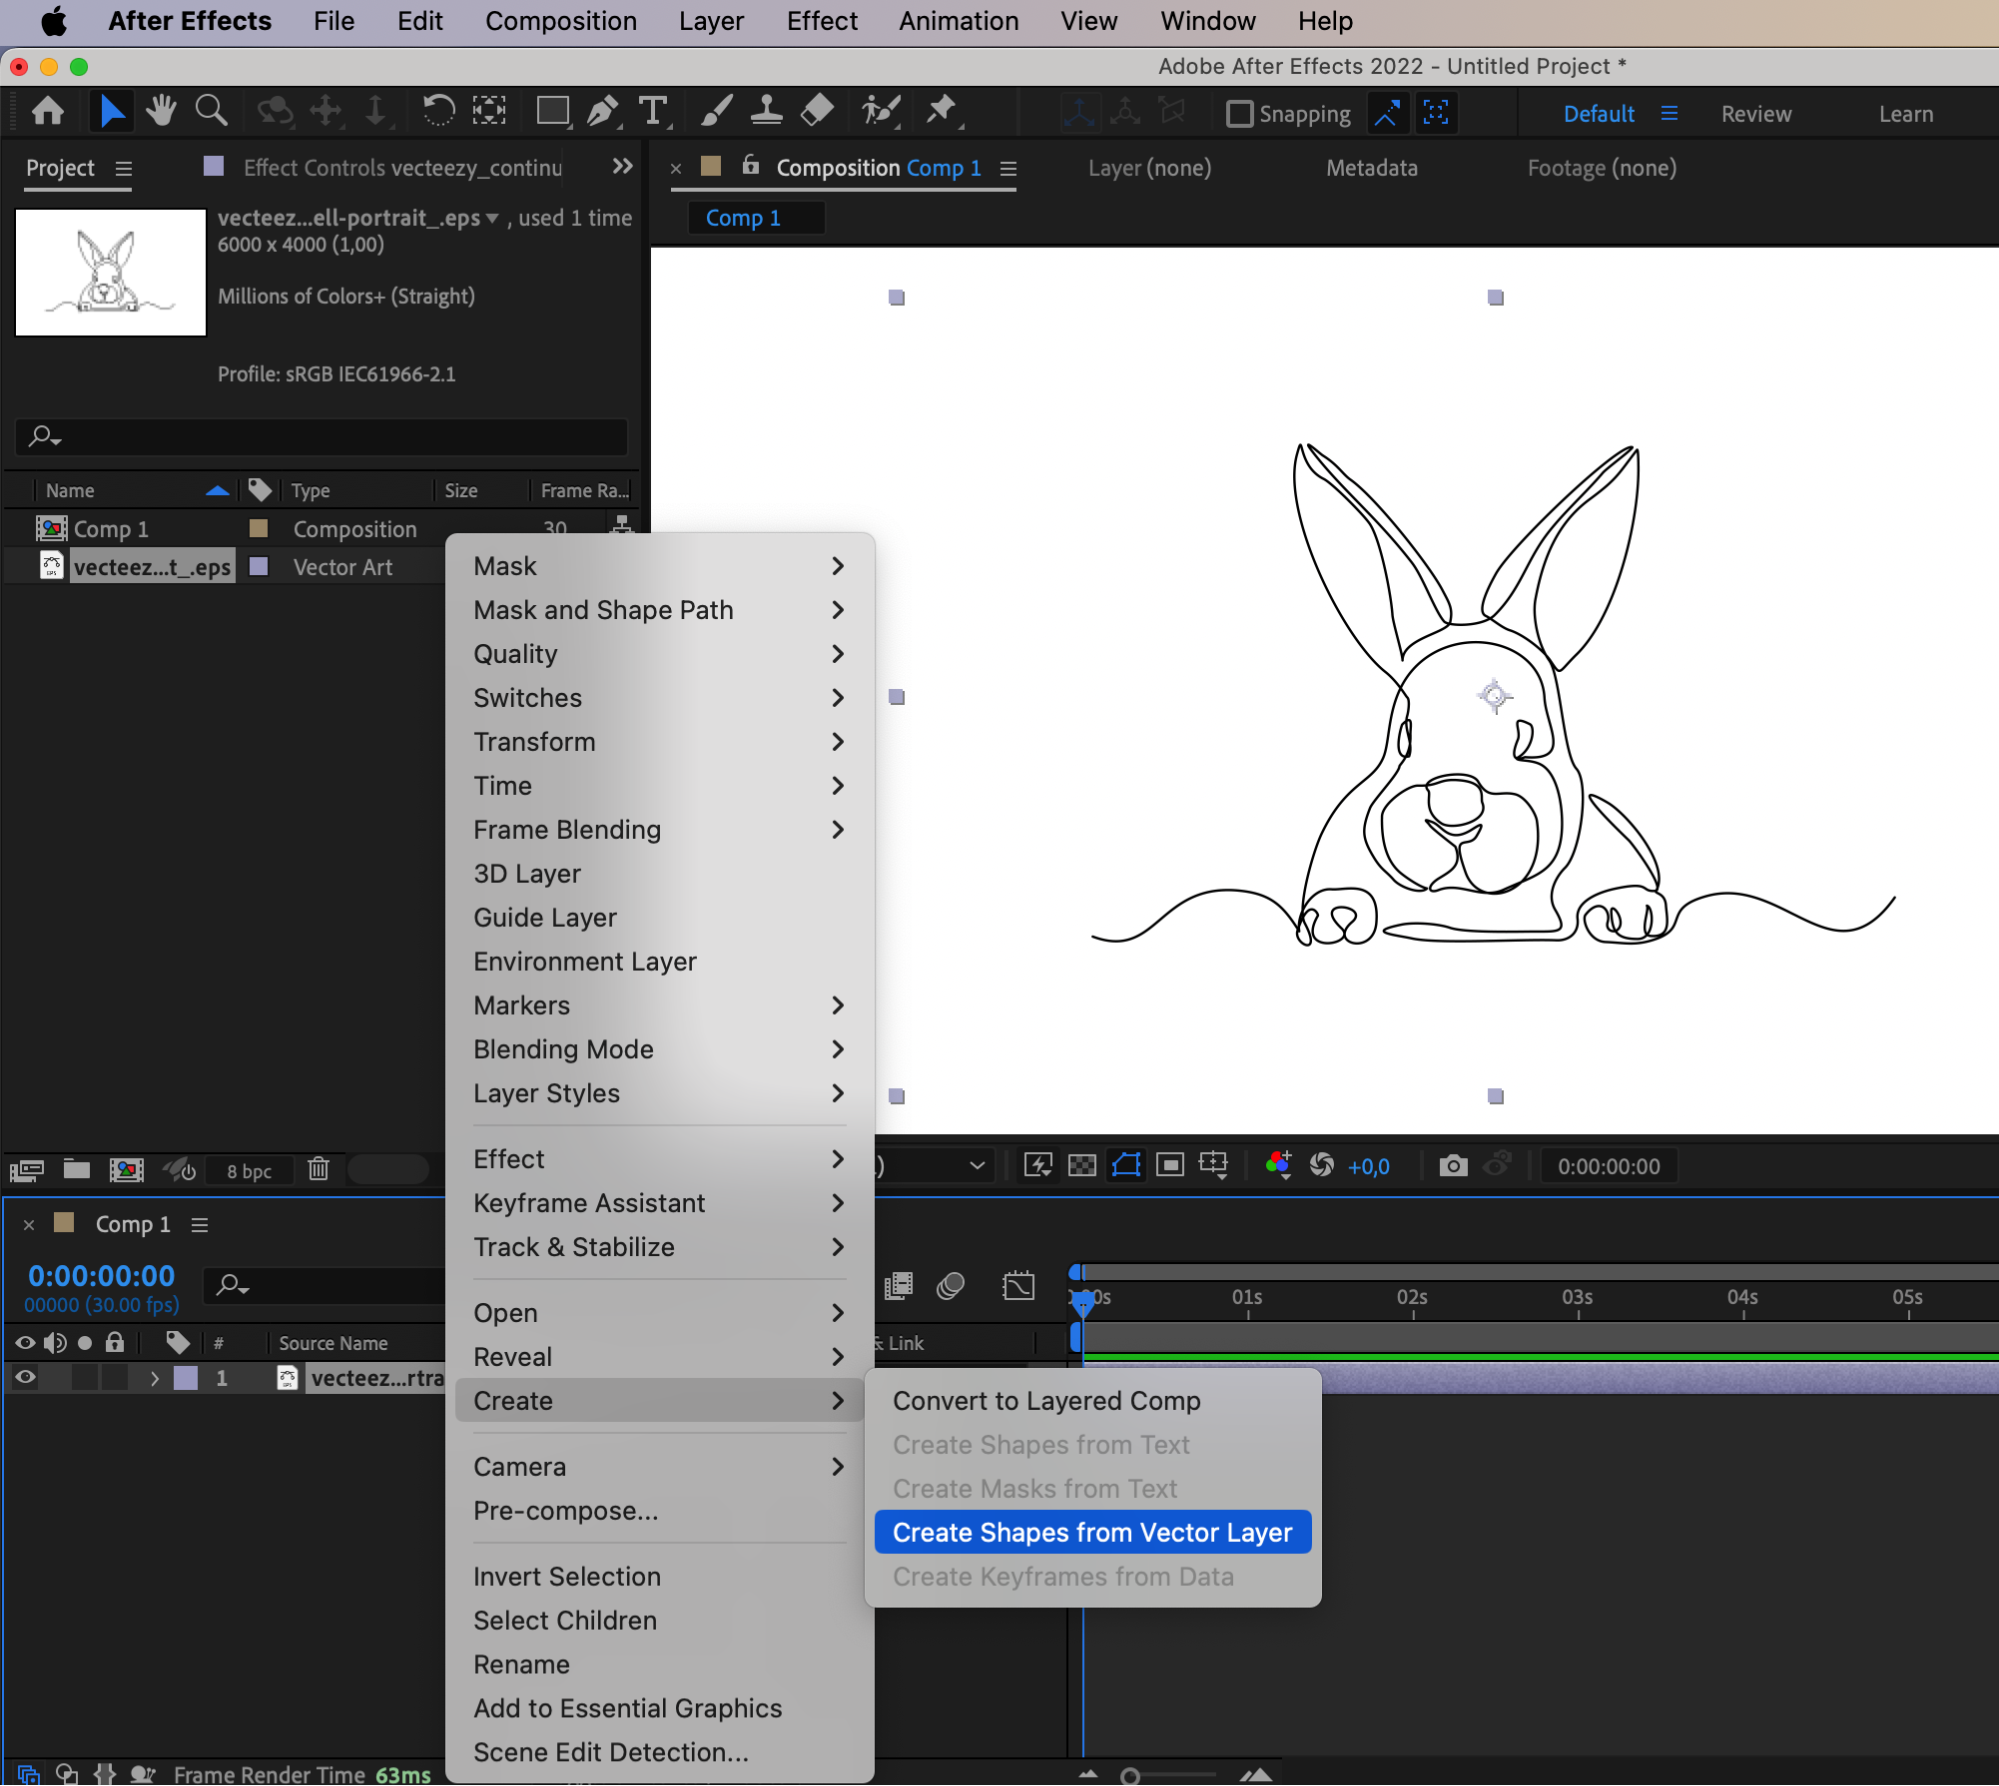Image resolution: width=1999 pixels, height=1786 pixels.
Task: Reset exposure in the viewer
Action: [x=1321, y=1166]
